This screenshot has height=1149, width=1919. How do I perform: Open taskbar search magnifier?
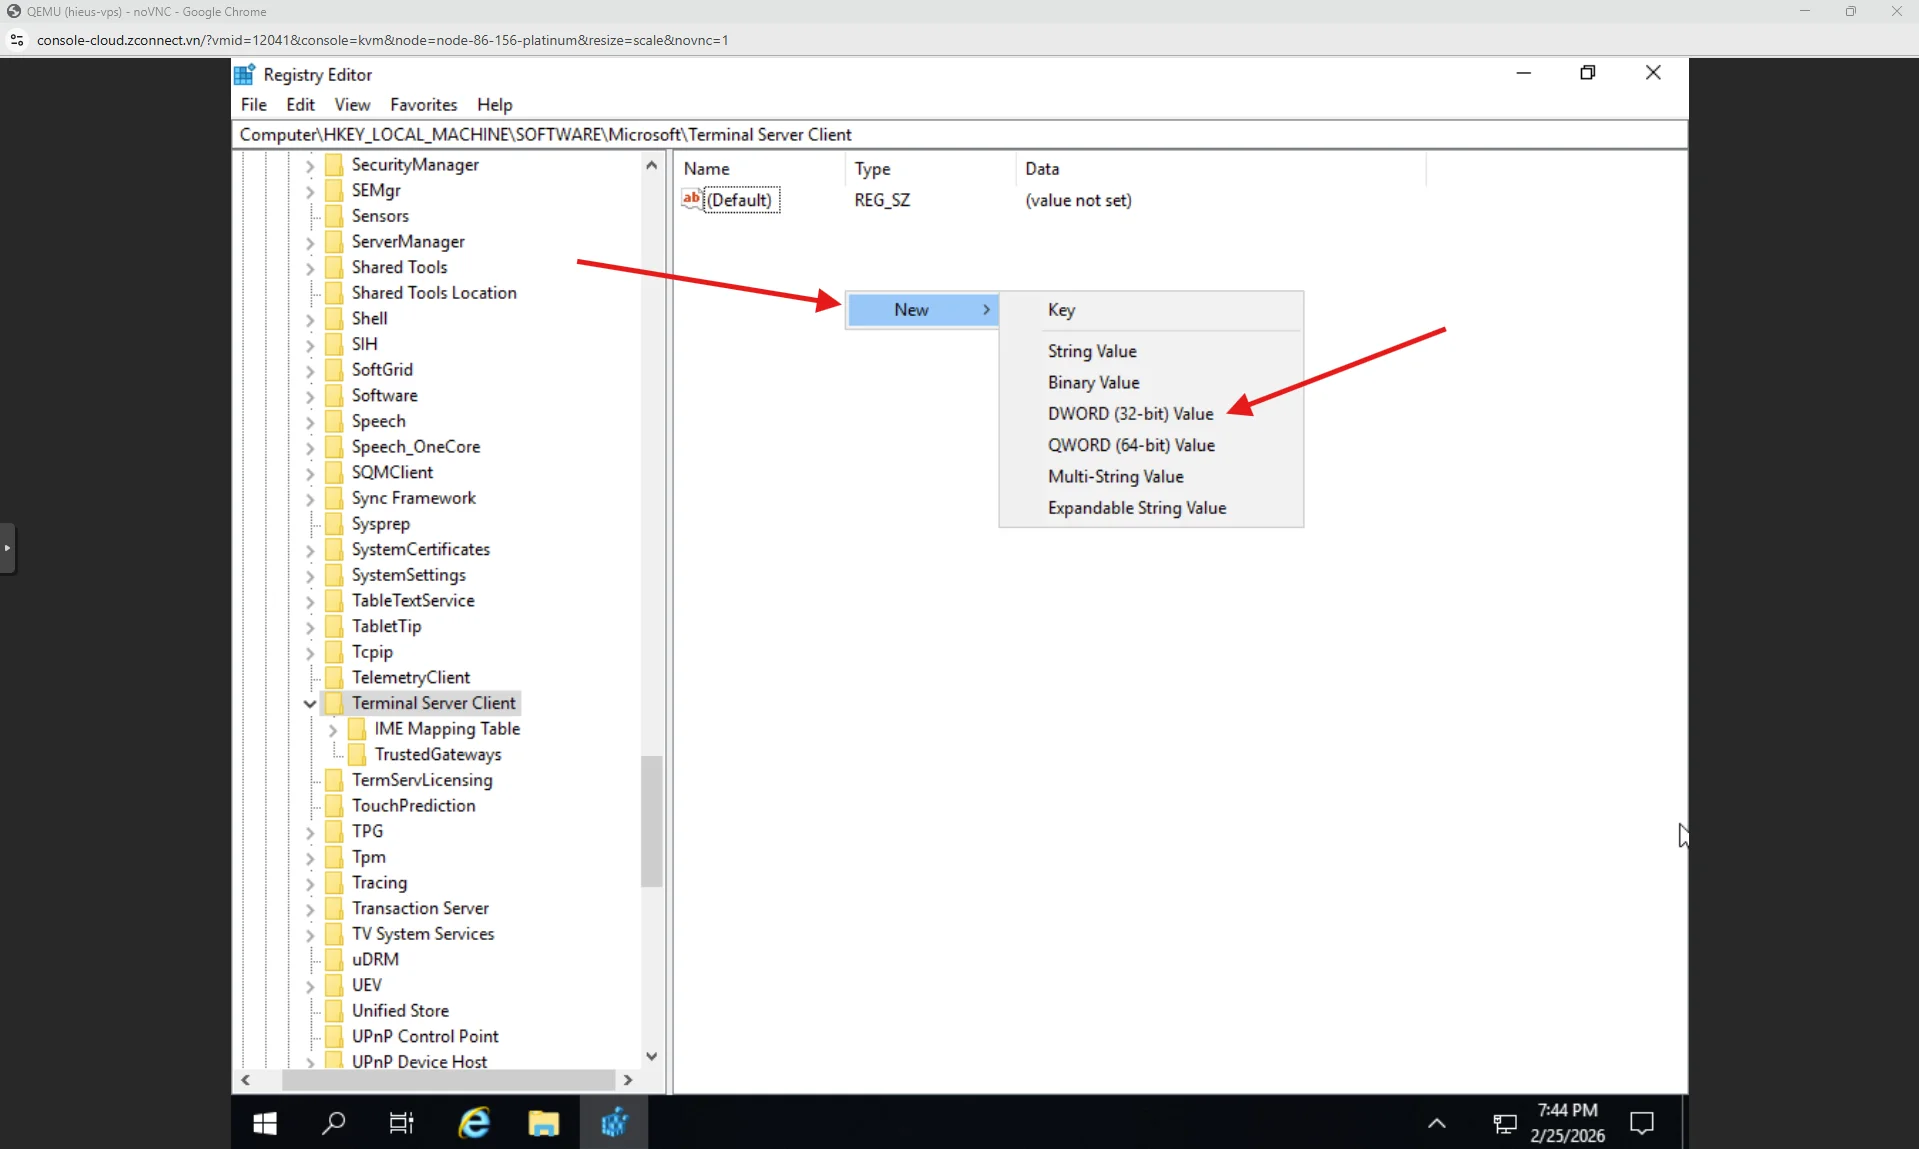click(333, 1123)
